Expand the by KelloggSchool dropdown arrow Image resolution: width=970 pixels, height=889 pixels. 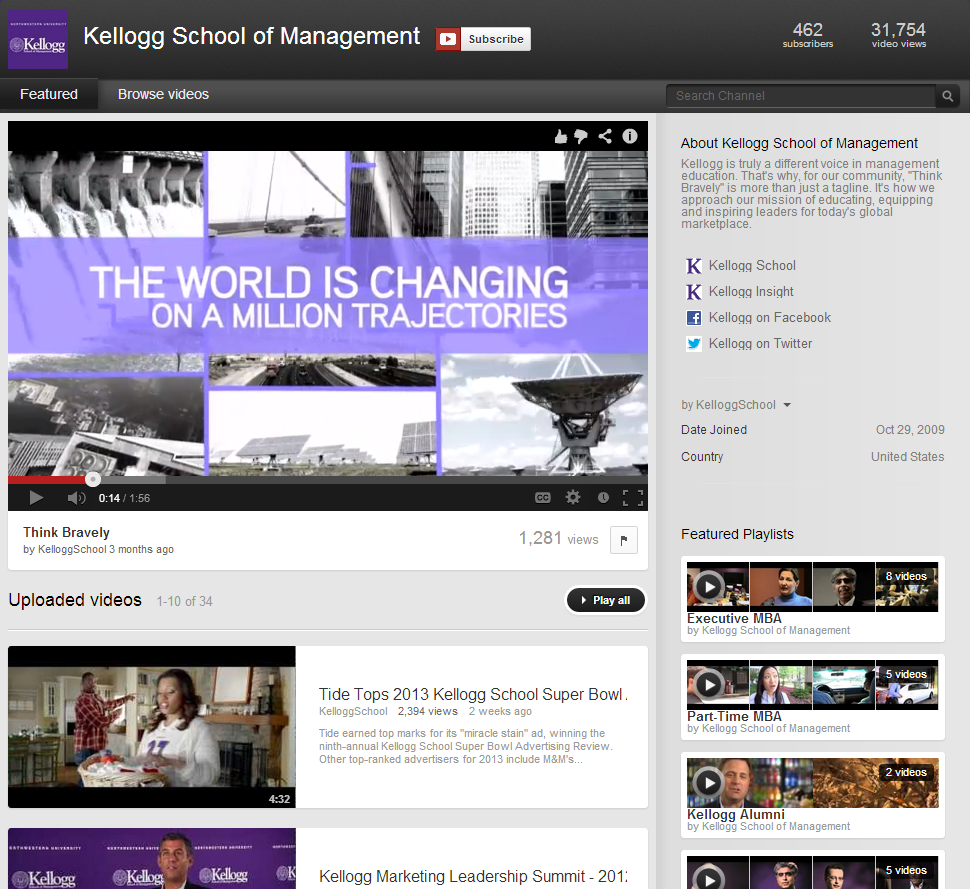click(787, 404)
